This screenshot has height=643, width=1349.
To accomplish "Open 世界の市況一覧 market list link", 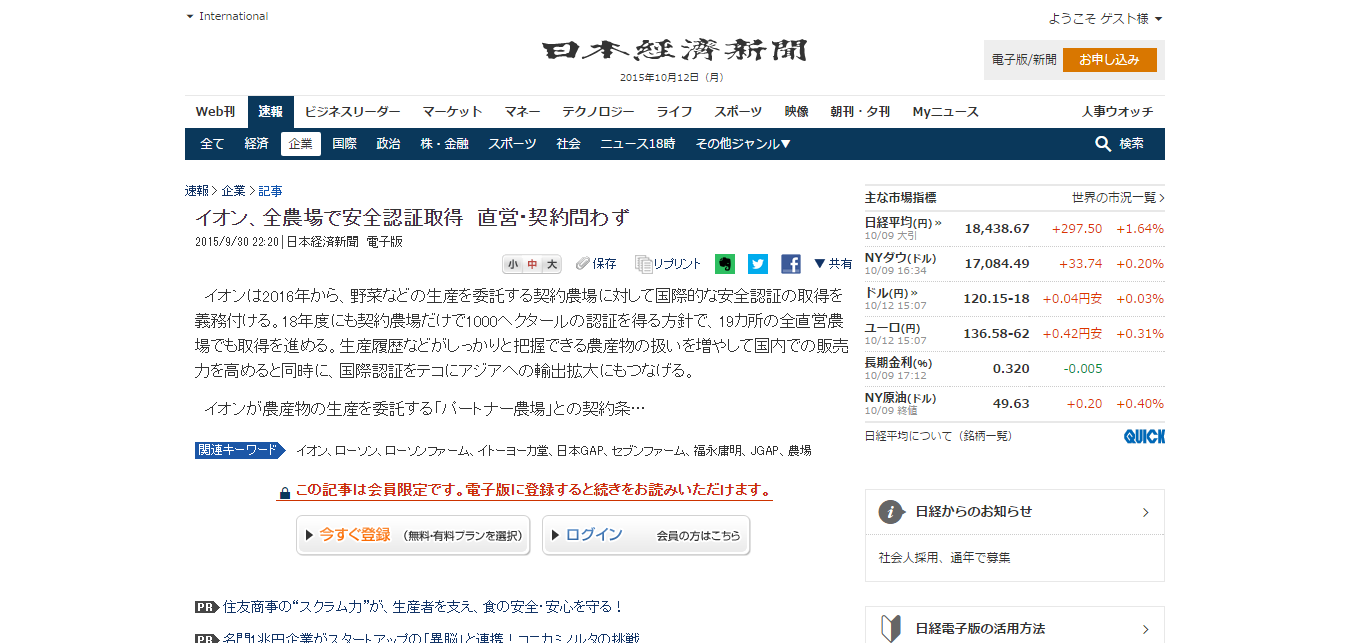I will [x=1117, y=198].
